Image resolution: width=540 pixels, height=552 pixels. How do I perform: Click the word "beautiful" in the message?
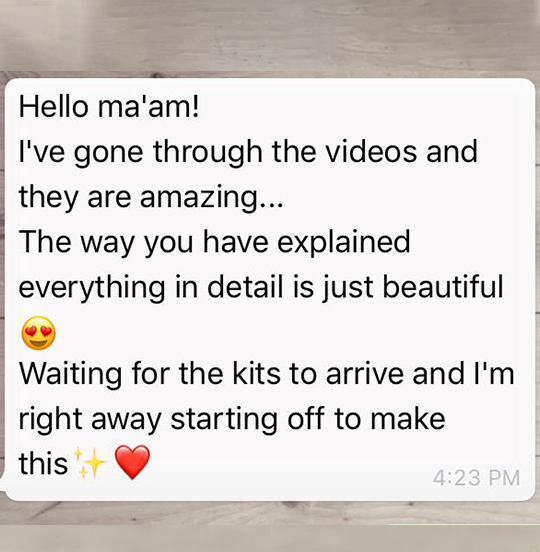click(x=443, y=287)
